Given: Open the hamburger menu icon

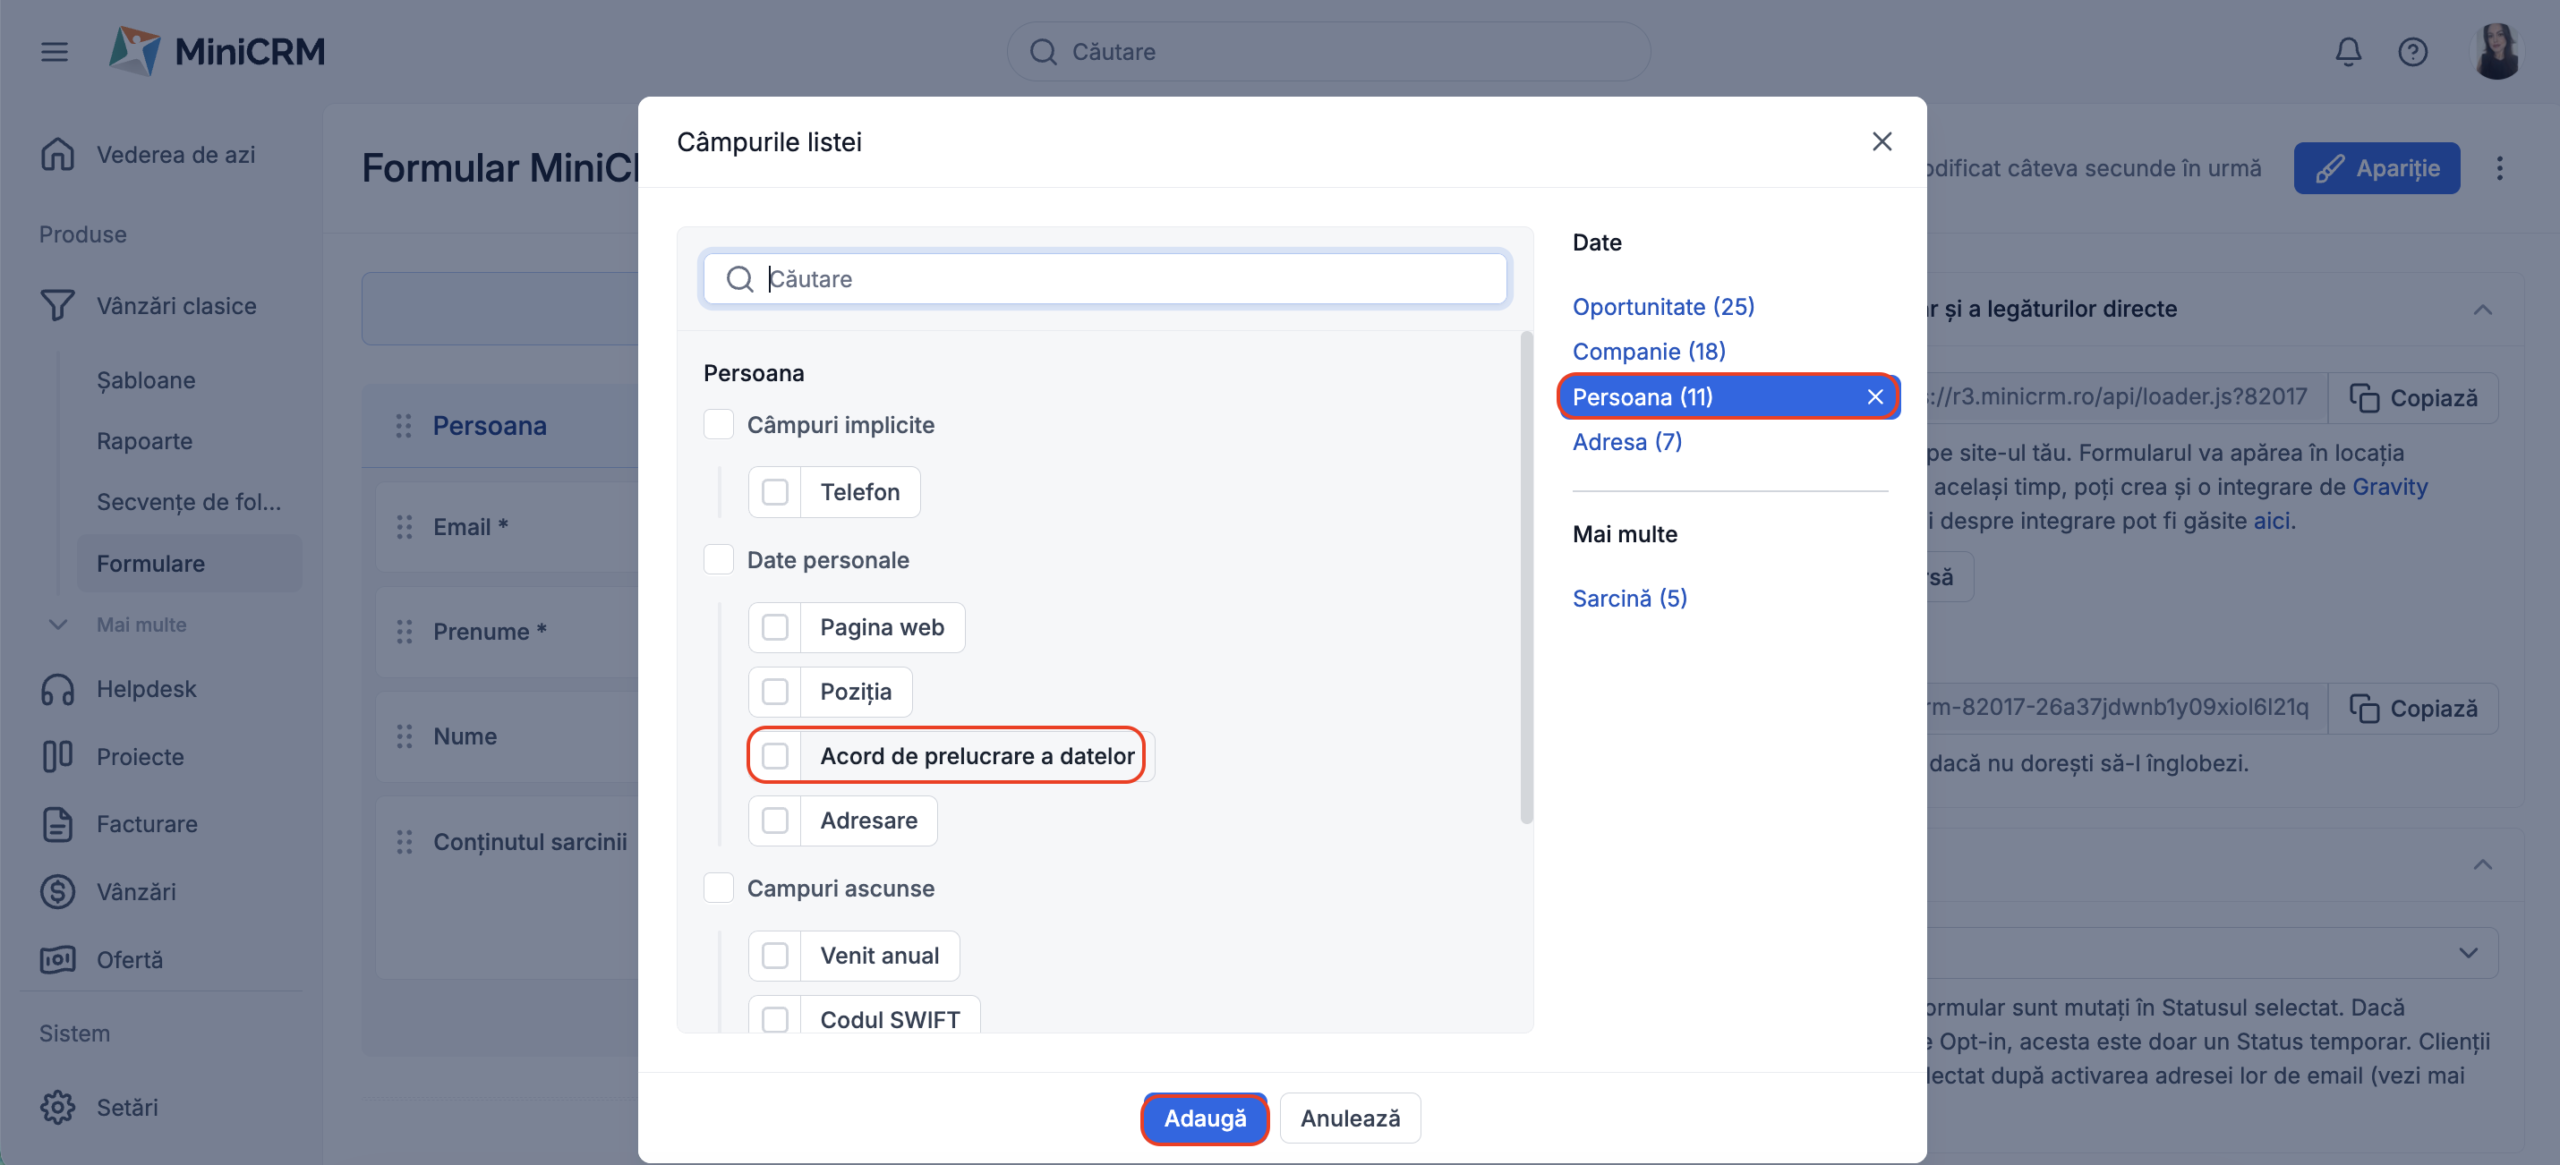Looking at the screenshot, I should pos(54,51).
